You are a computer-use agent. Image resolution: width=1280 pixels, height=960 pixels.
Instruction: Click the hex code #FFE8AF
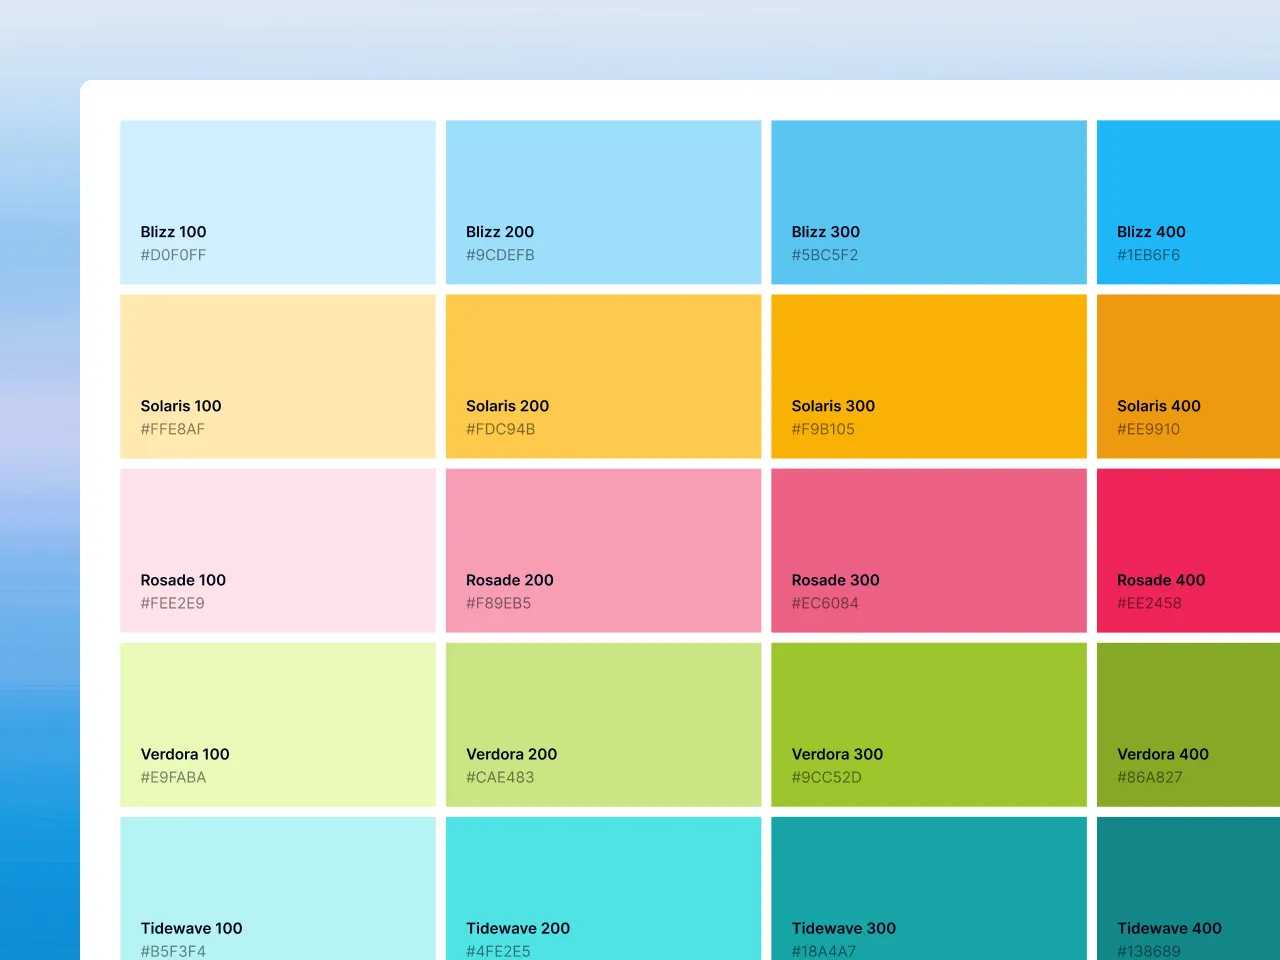pyautogui.click(x=172, y=429)
